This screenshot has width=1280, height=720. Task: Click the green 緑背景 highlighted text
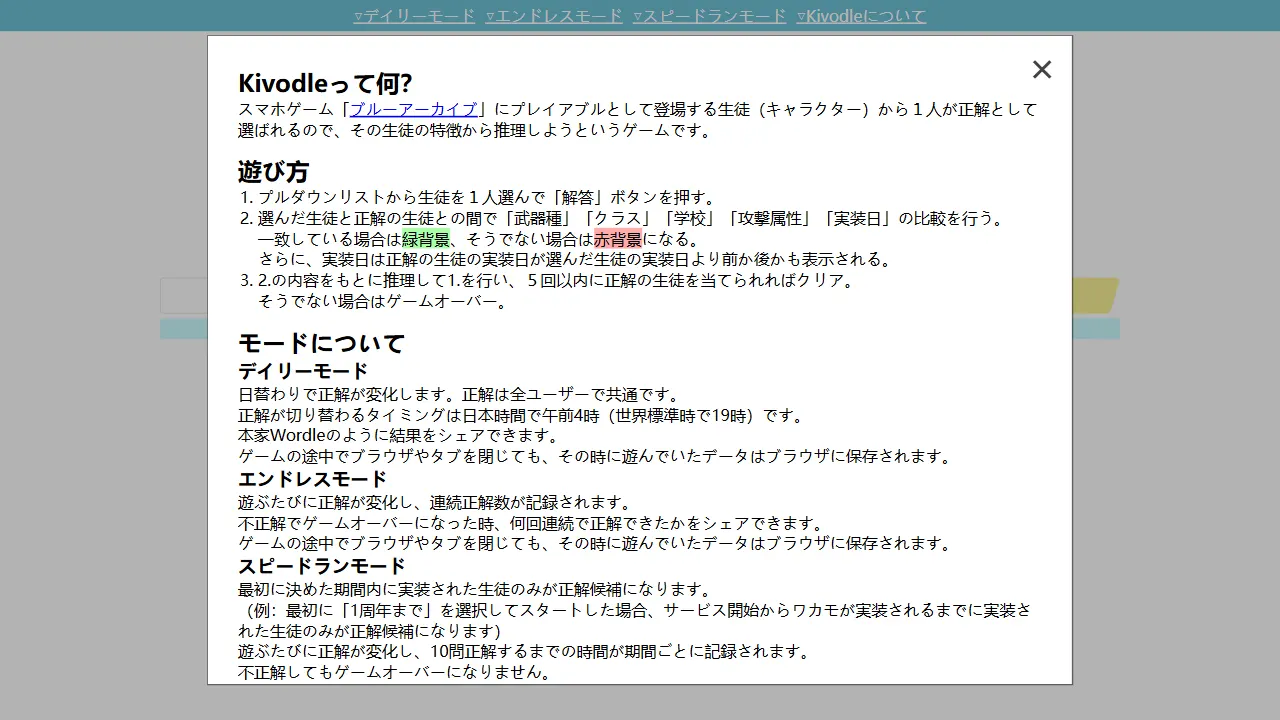(x=426, y=239)
